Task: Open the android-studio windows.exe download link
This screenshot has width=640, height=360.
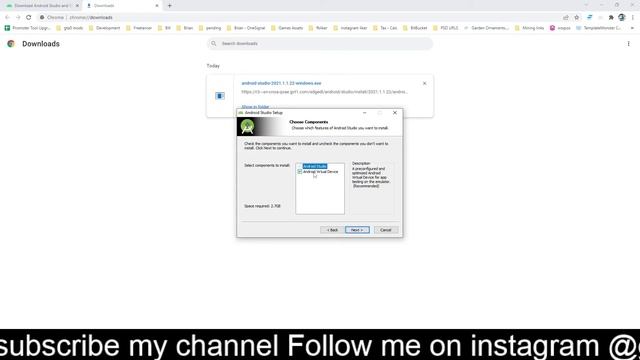Action: tap(281, 83)
